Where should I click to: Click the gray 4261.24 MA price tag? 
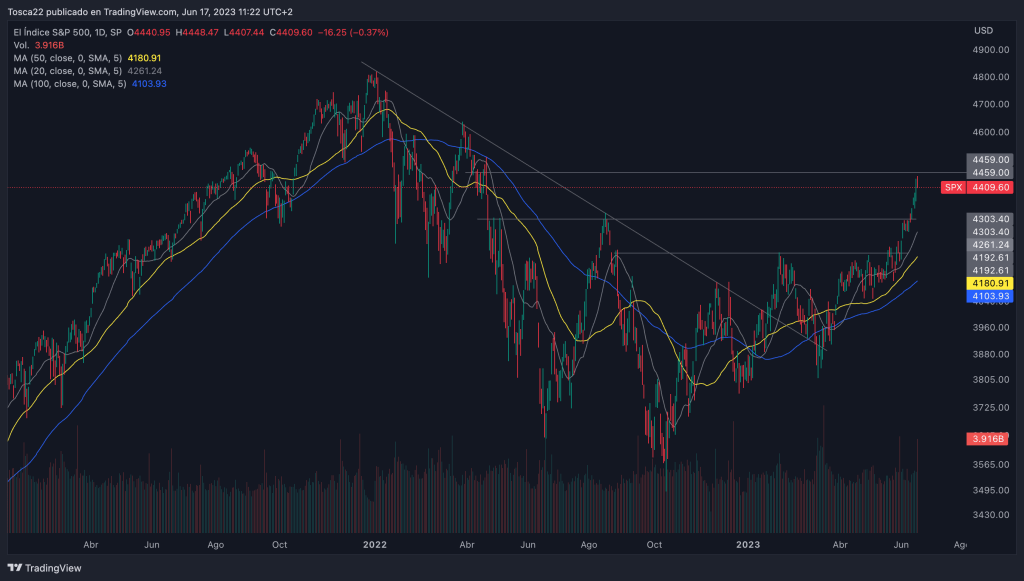pos(991,245)
